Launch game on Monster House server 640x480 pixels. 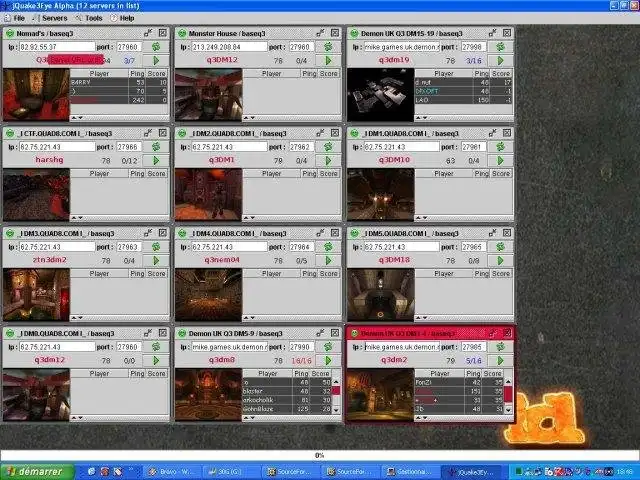pos(328,60)
